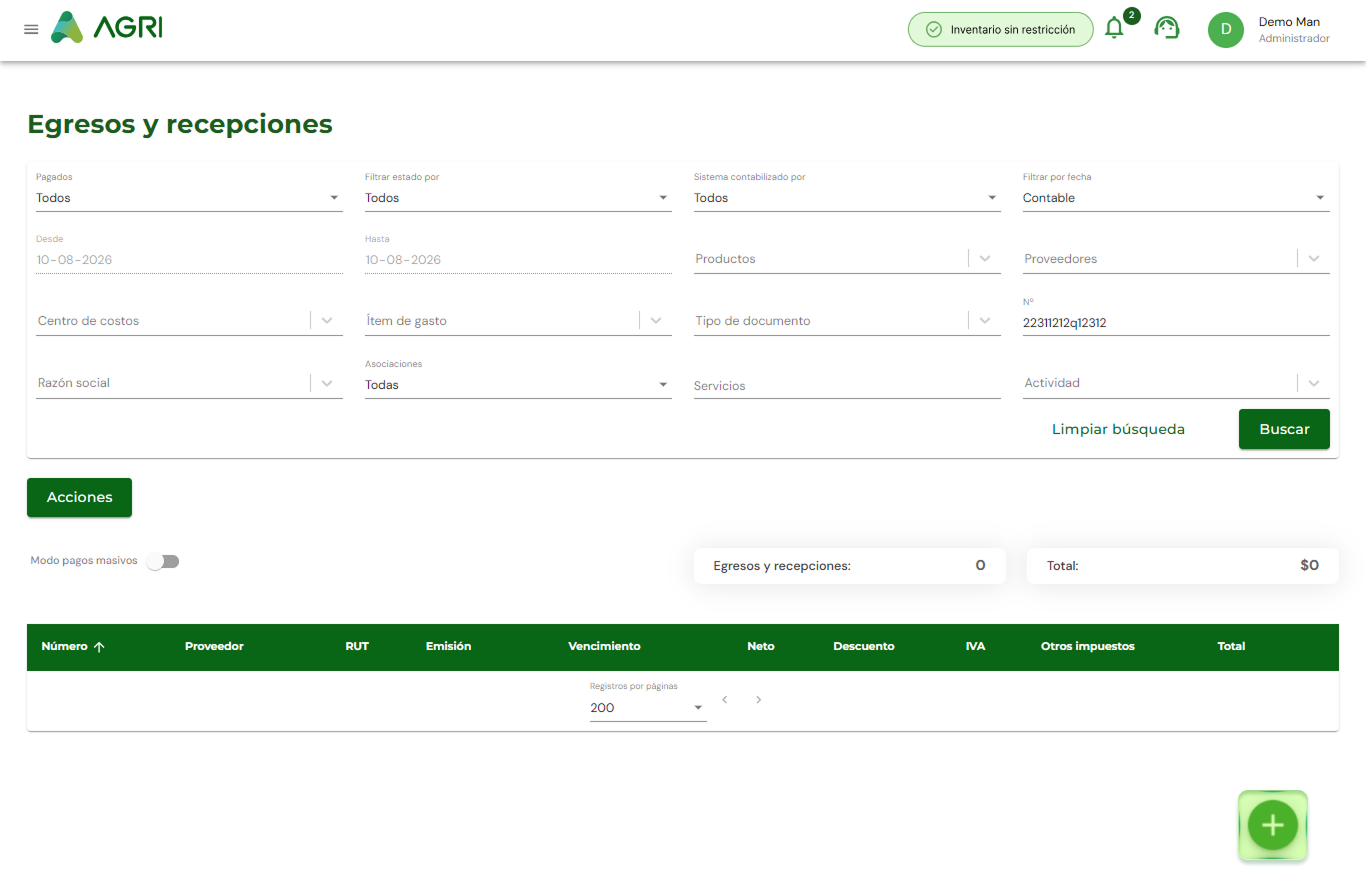Expand Centro de costos selector
This screenshot has height=882, width=1366.
pyautogui.click(x=327, y=321)
